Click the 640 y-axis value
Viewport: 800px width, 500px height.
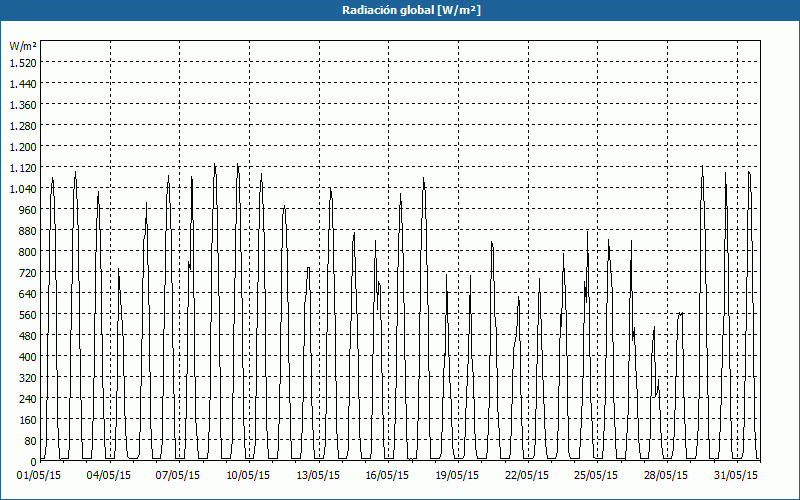(x=27, y=293)
